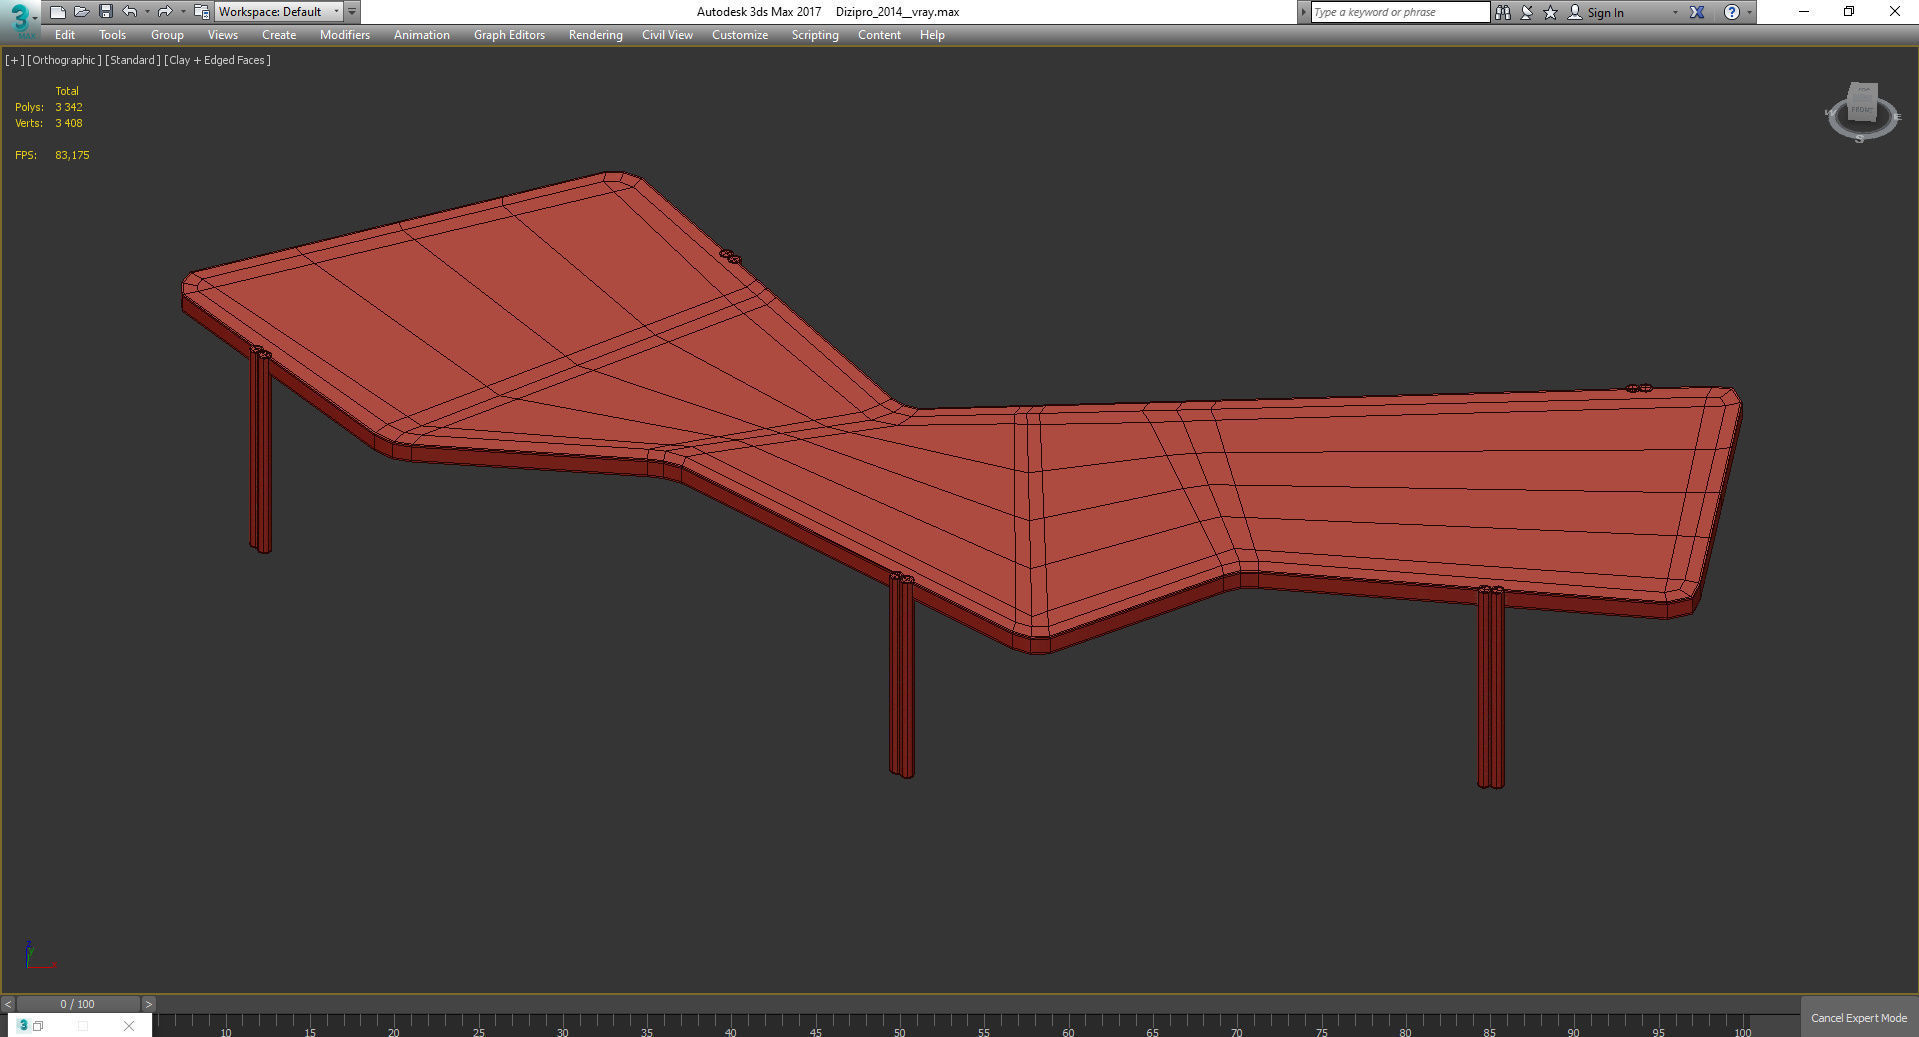Open the [Clay + Edged Faces] shading menu

click(218, 60)
